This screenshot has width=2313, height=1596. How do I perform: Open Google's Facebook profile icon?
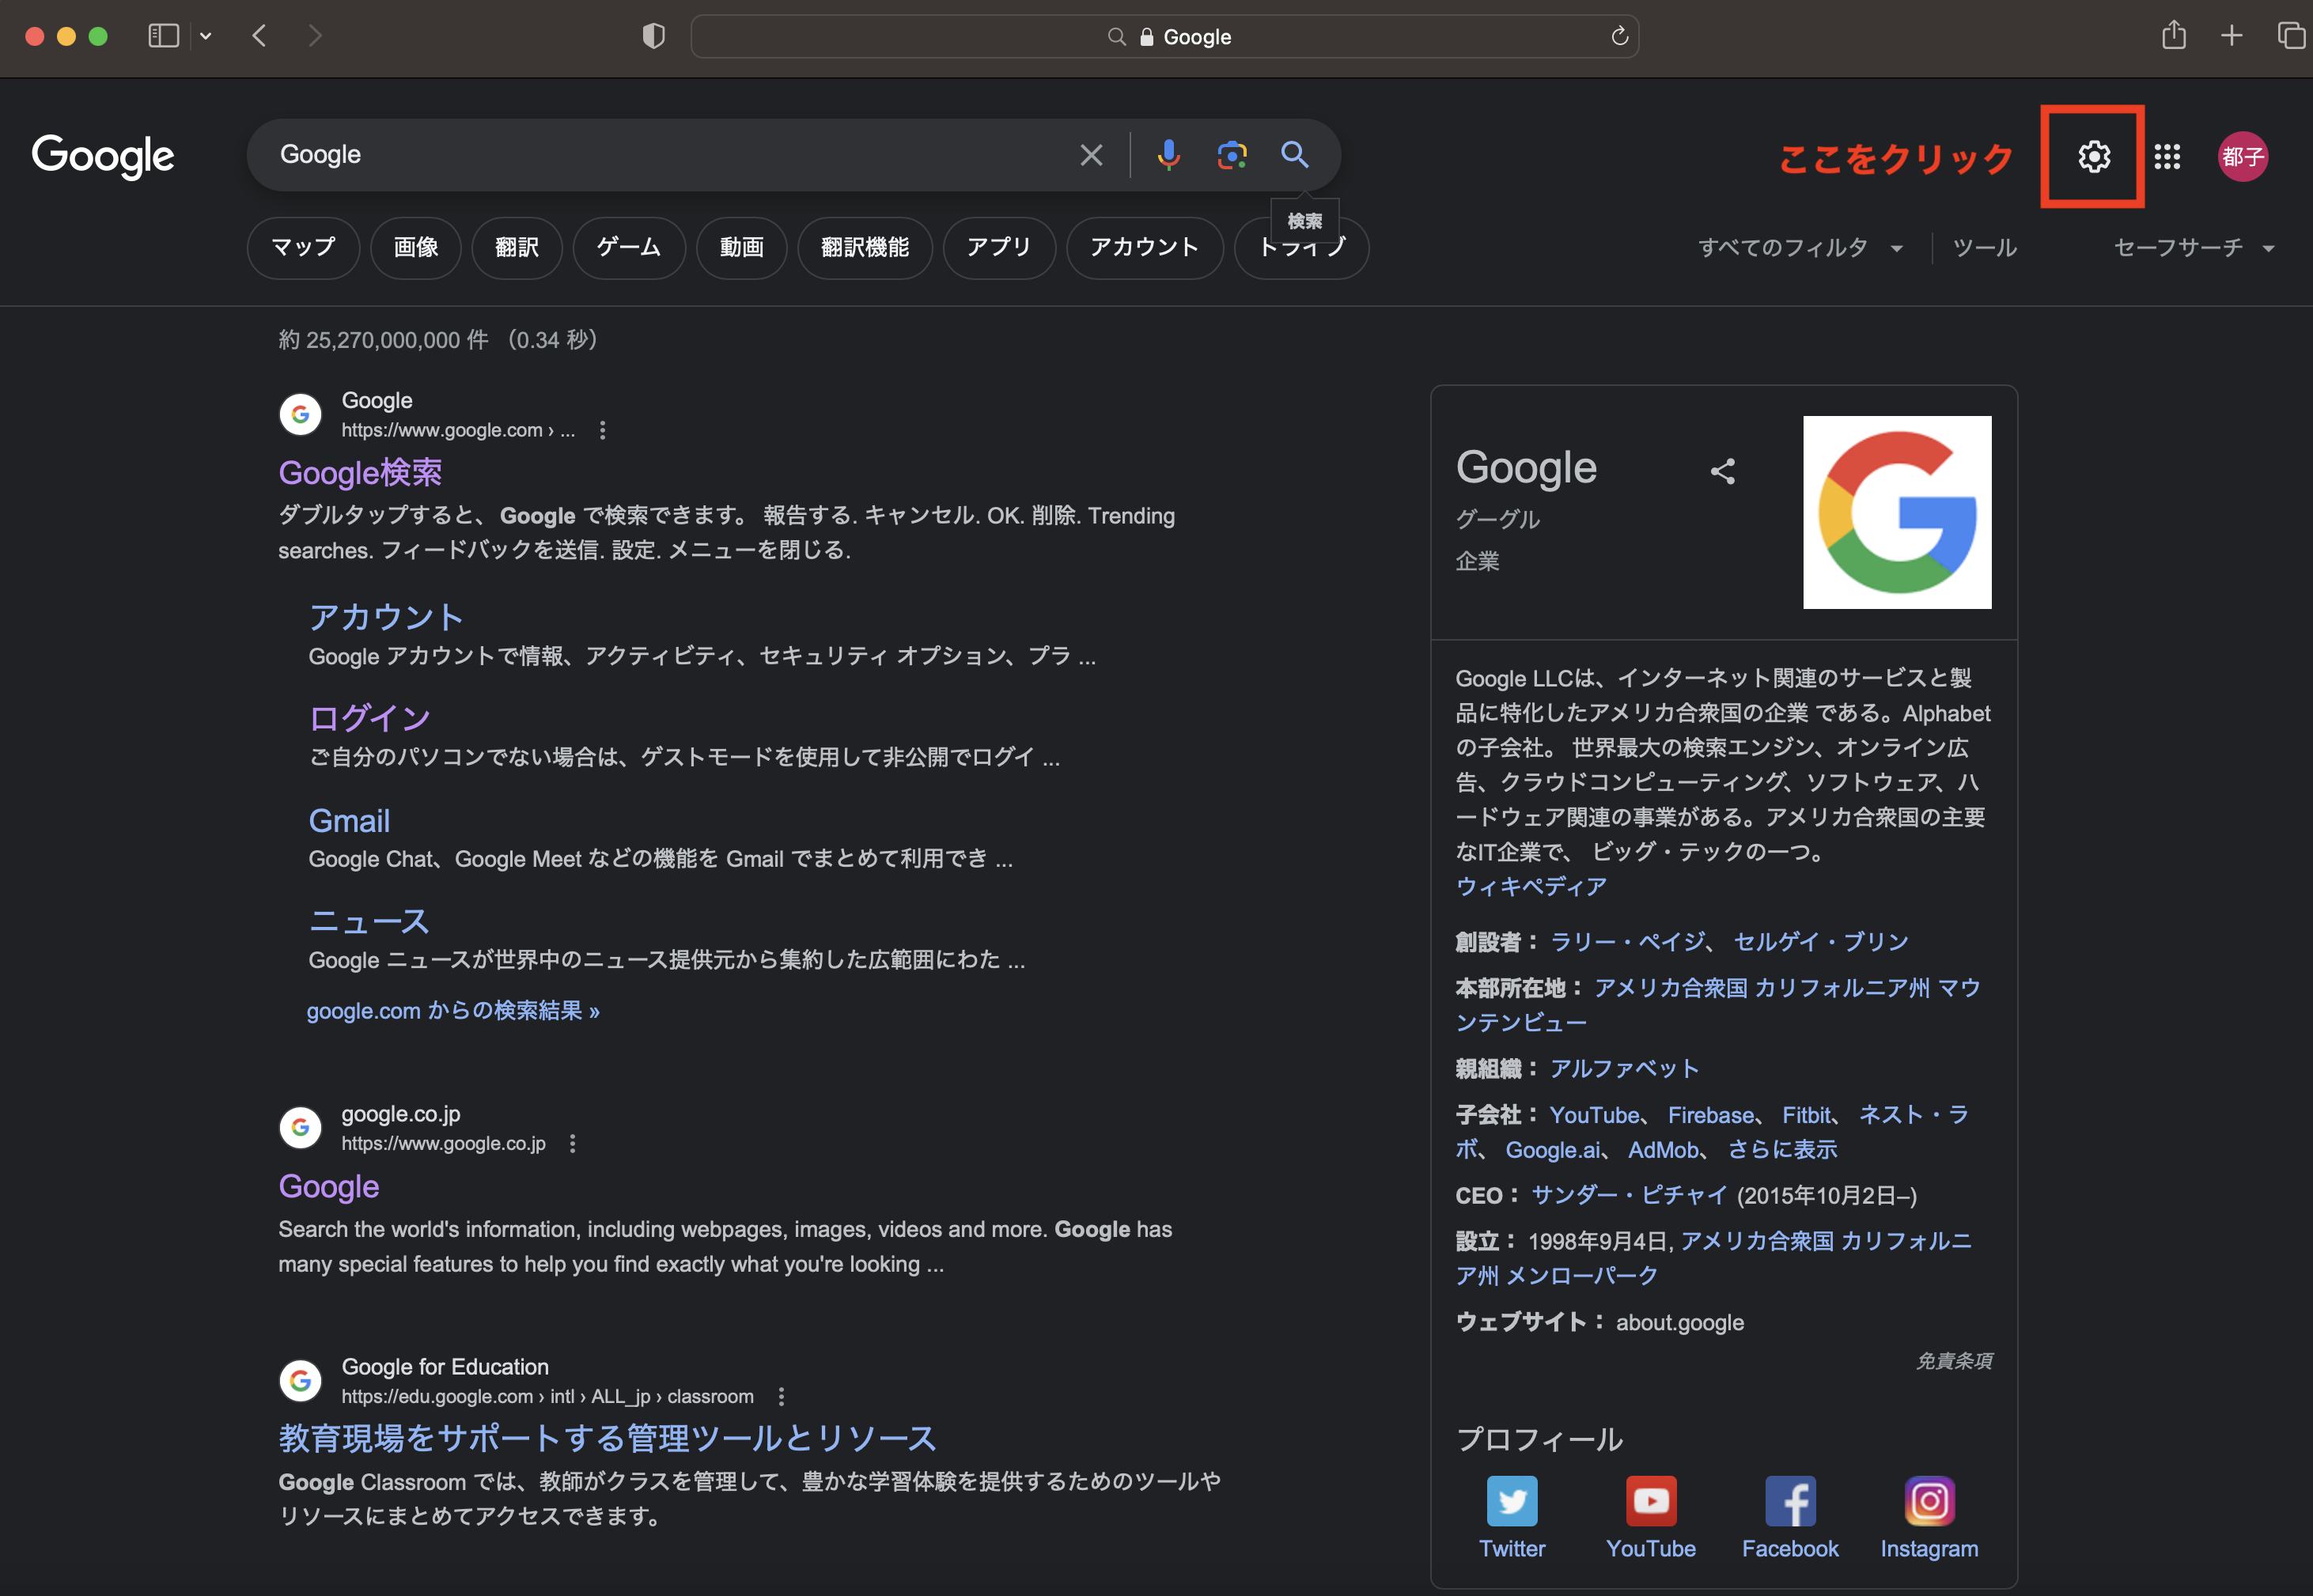point(1790,1501)
